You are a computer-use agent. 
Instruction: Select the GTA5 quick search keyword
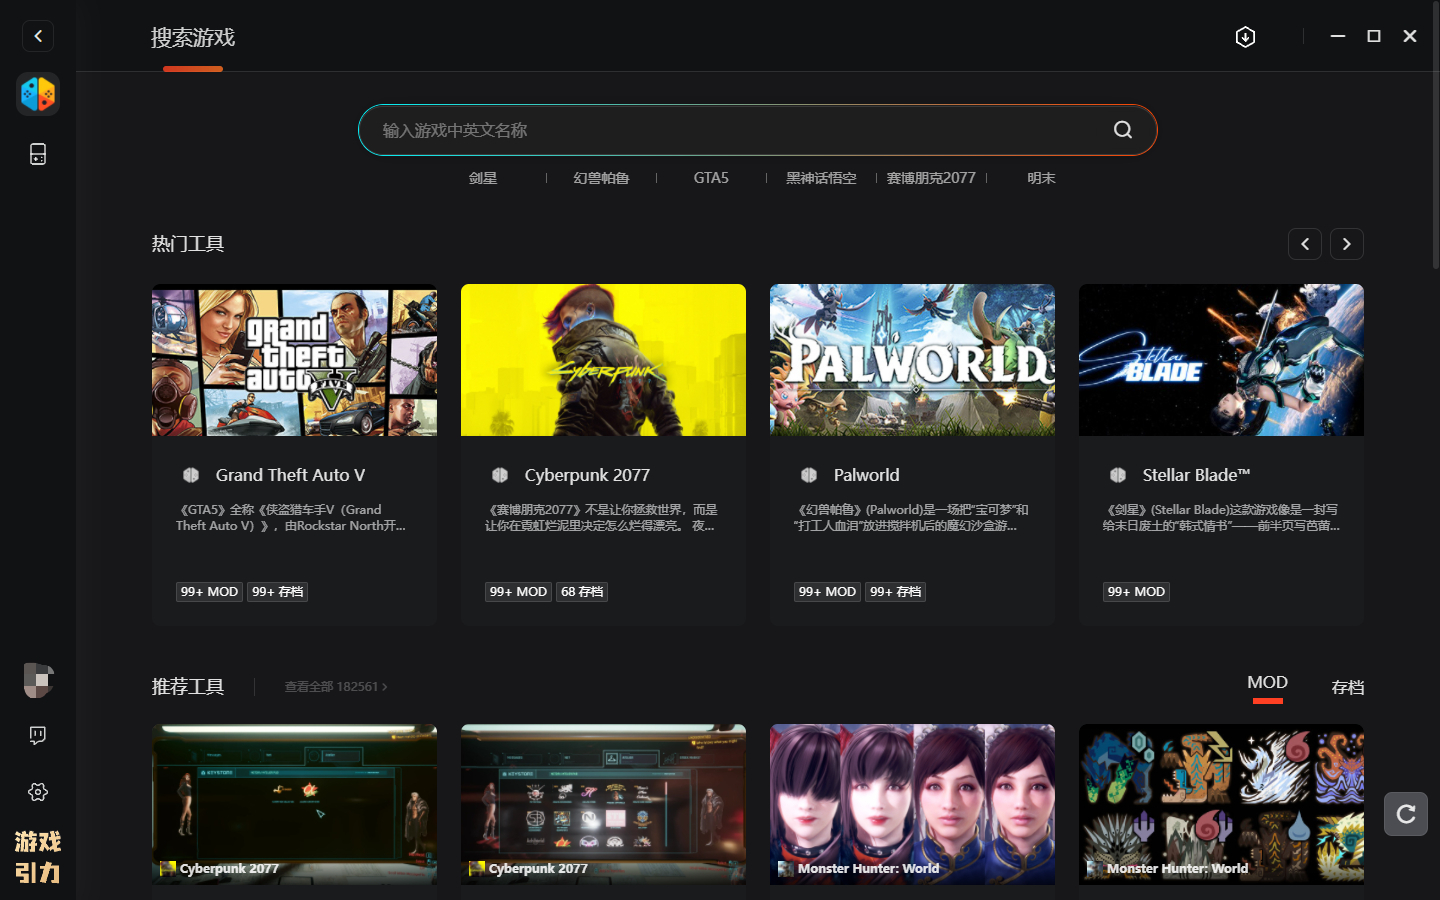711,178
